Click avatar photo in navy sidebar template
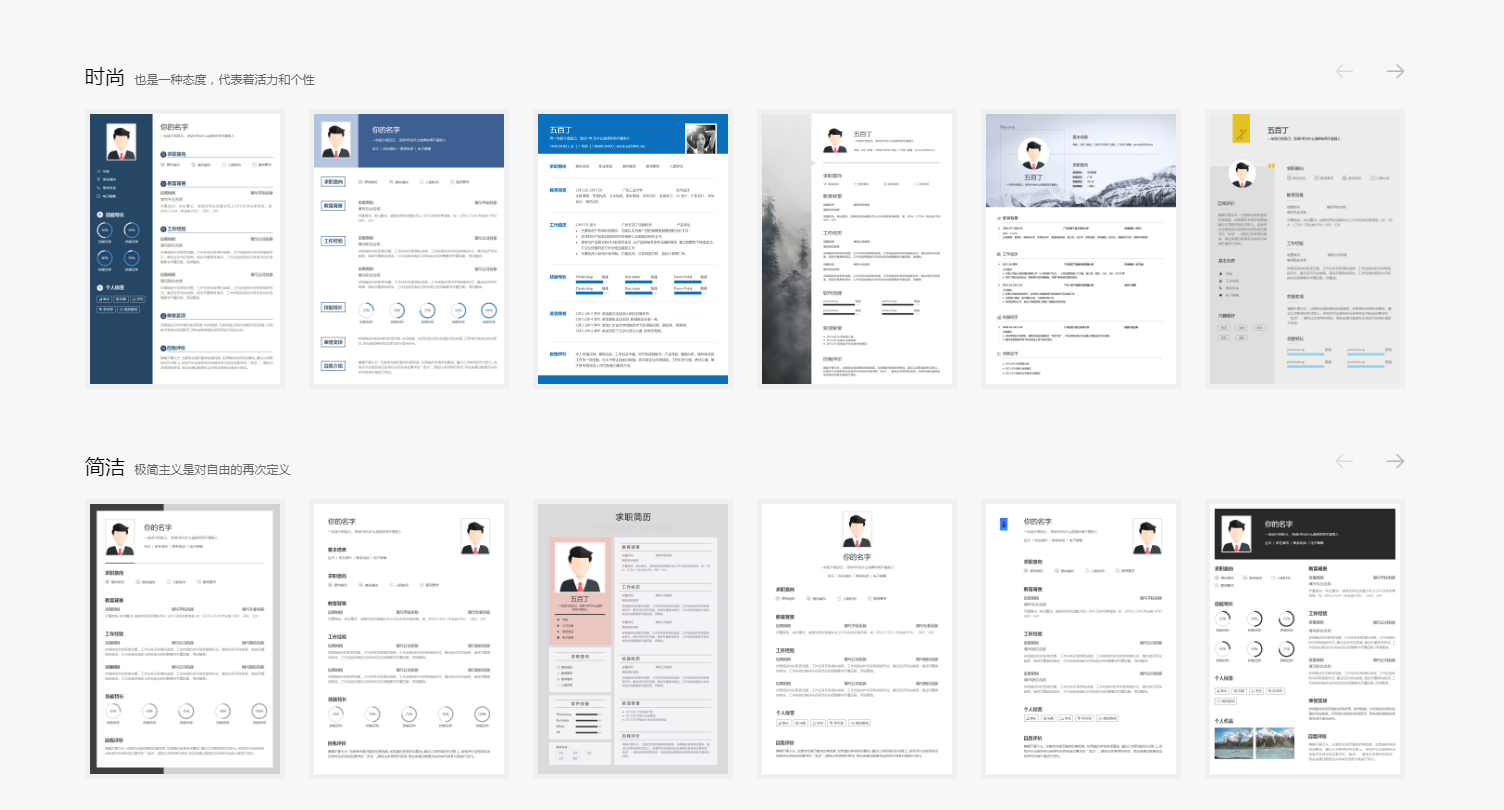 tap(123, 143)
